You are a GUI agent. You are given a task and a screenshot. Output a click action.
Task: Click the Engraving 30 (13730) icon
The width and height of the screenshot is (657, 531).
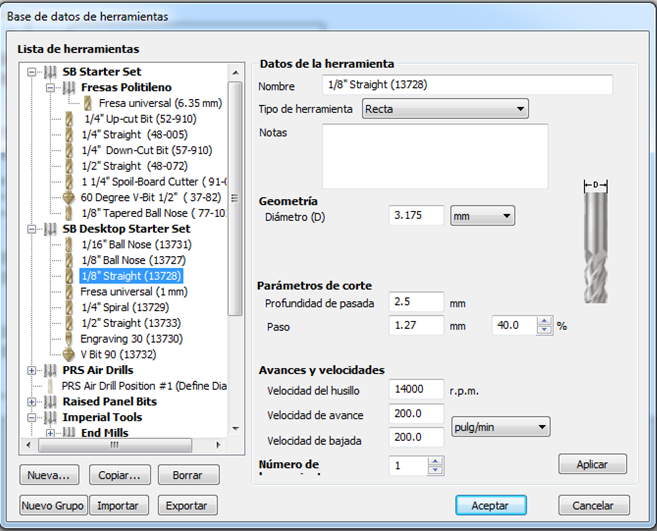pos(69,339)
